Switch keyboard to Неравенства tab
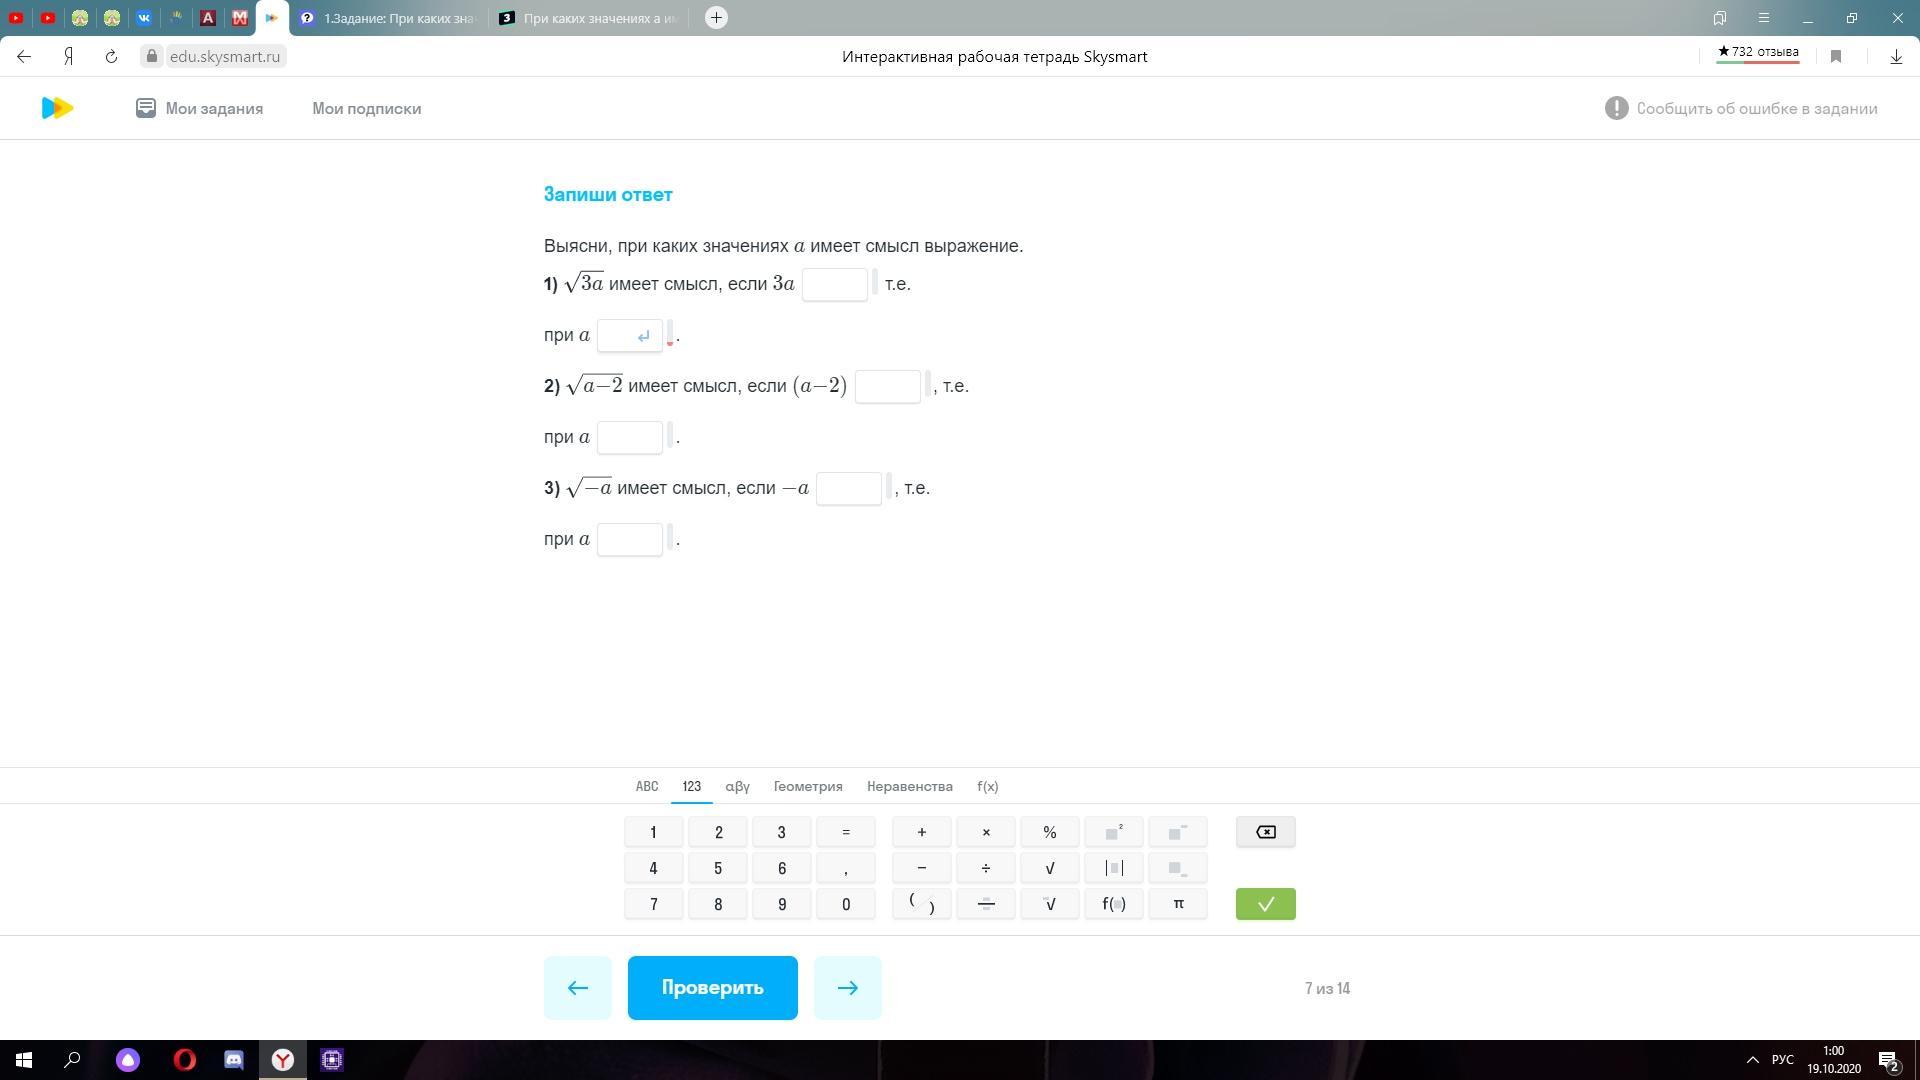 [x=909, y=786]
